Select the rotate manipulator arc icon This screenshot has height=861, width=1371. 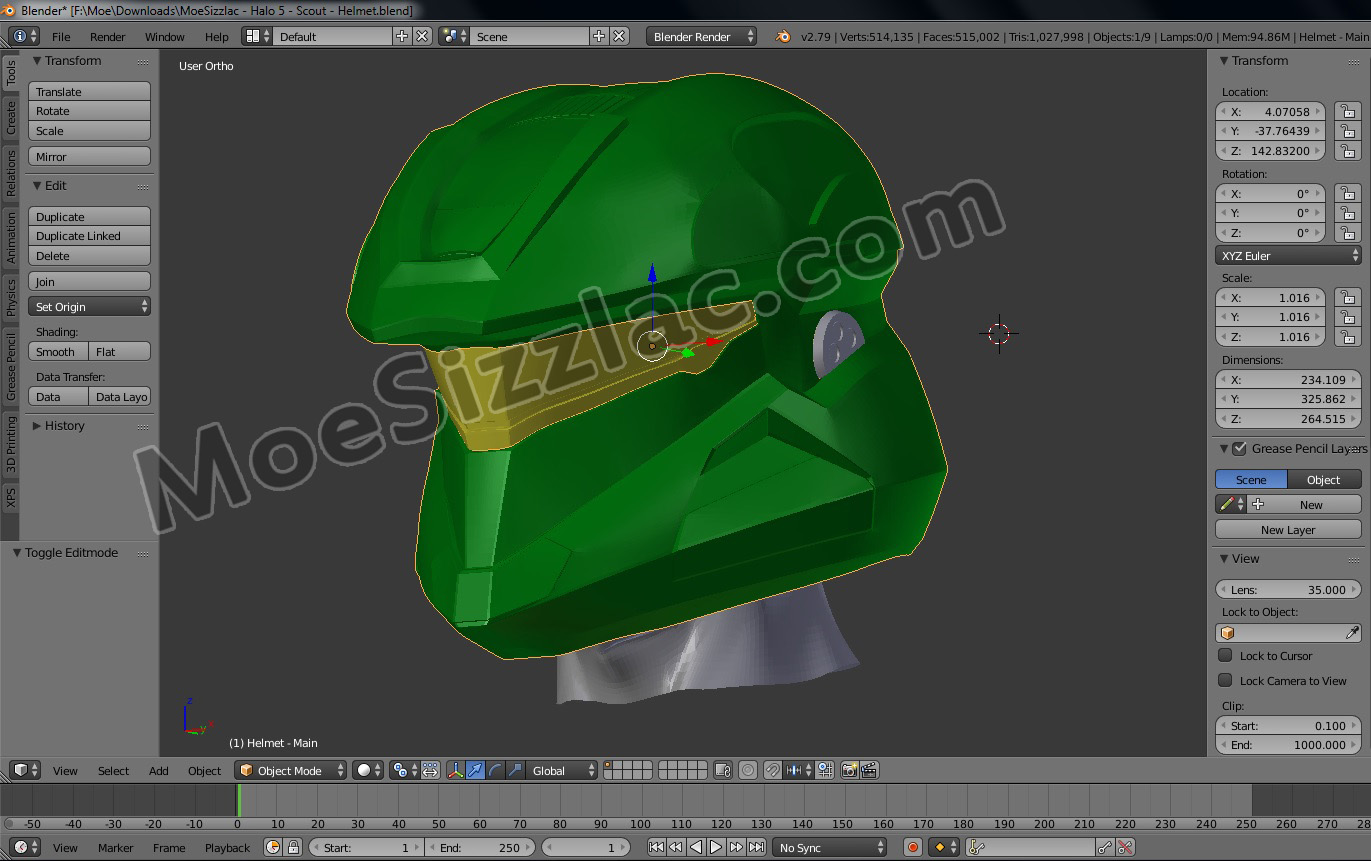pyautogui.click(x=495, y=770)
